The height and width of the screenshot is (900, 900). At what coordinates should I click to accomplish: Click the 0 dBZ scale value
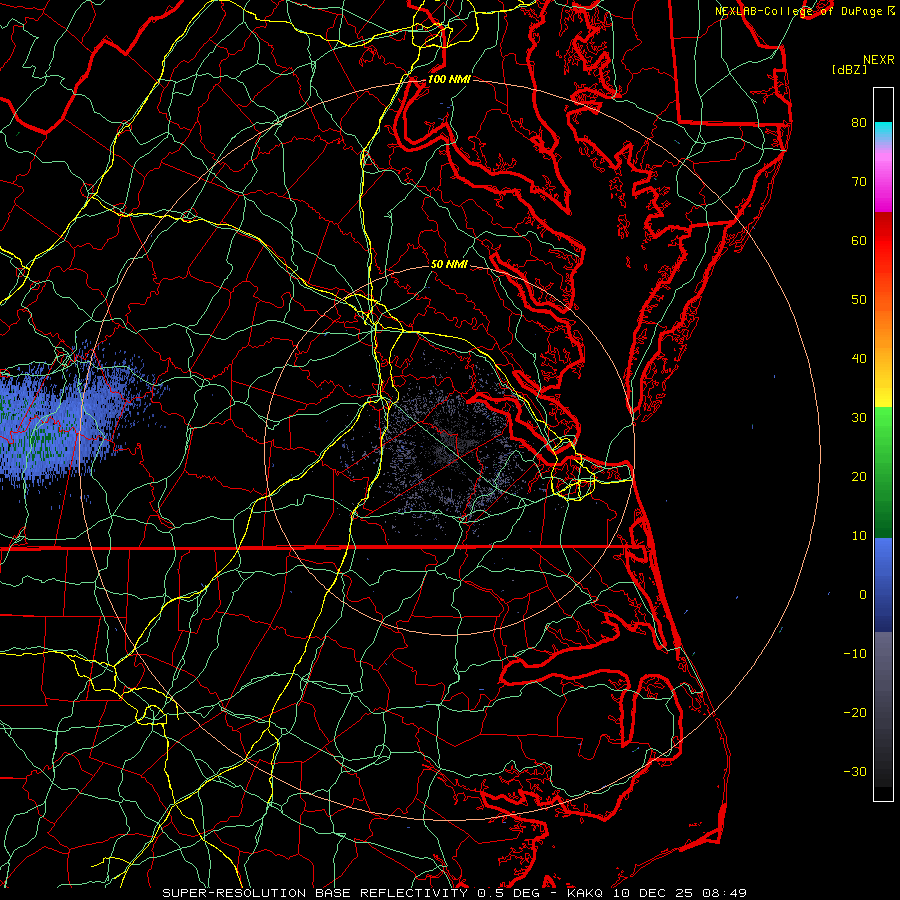pyautogui.click(x=863, y=595)
